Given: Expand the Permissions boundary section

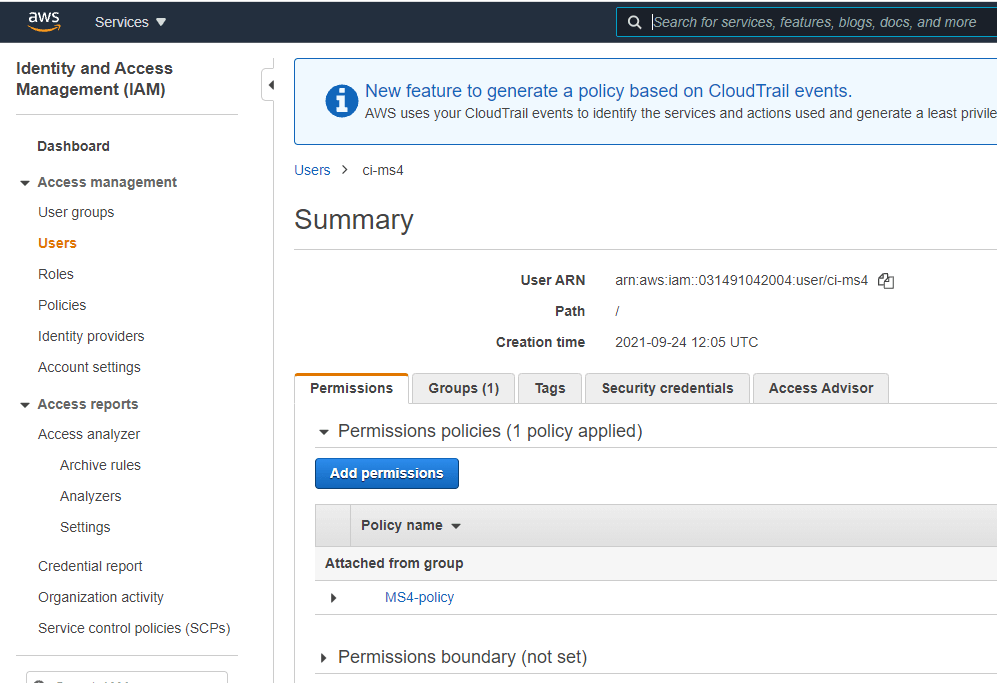Looking at the screenshot, I should 324,658.
